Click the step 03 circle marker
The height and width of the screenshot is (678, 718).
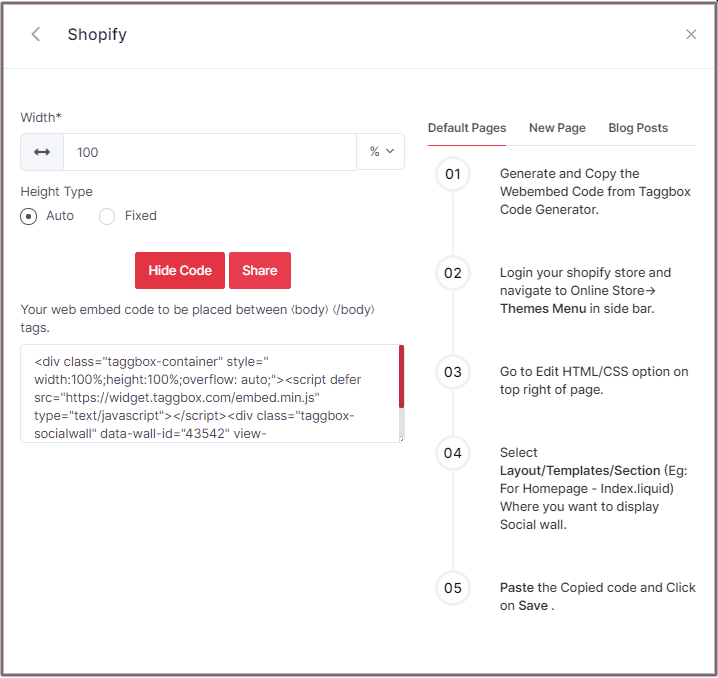click(453, 372)
